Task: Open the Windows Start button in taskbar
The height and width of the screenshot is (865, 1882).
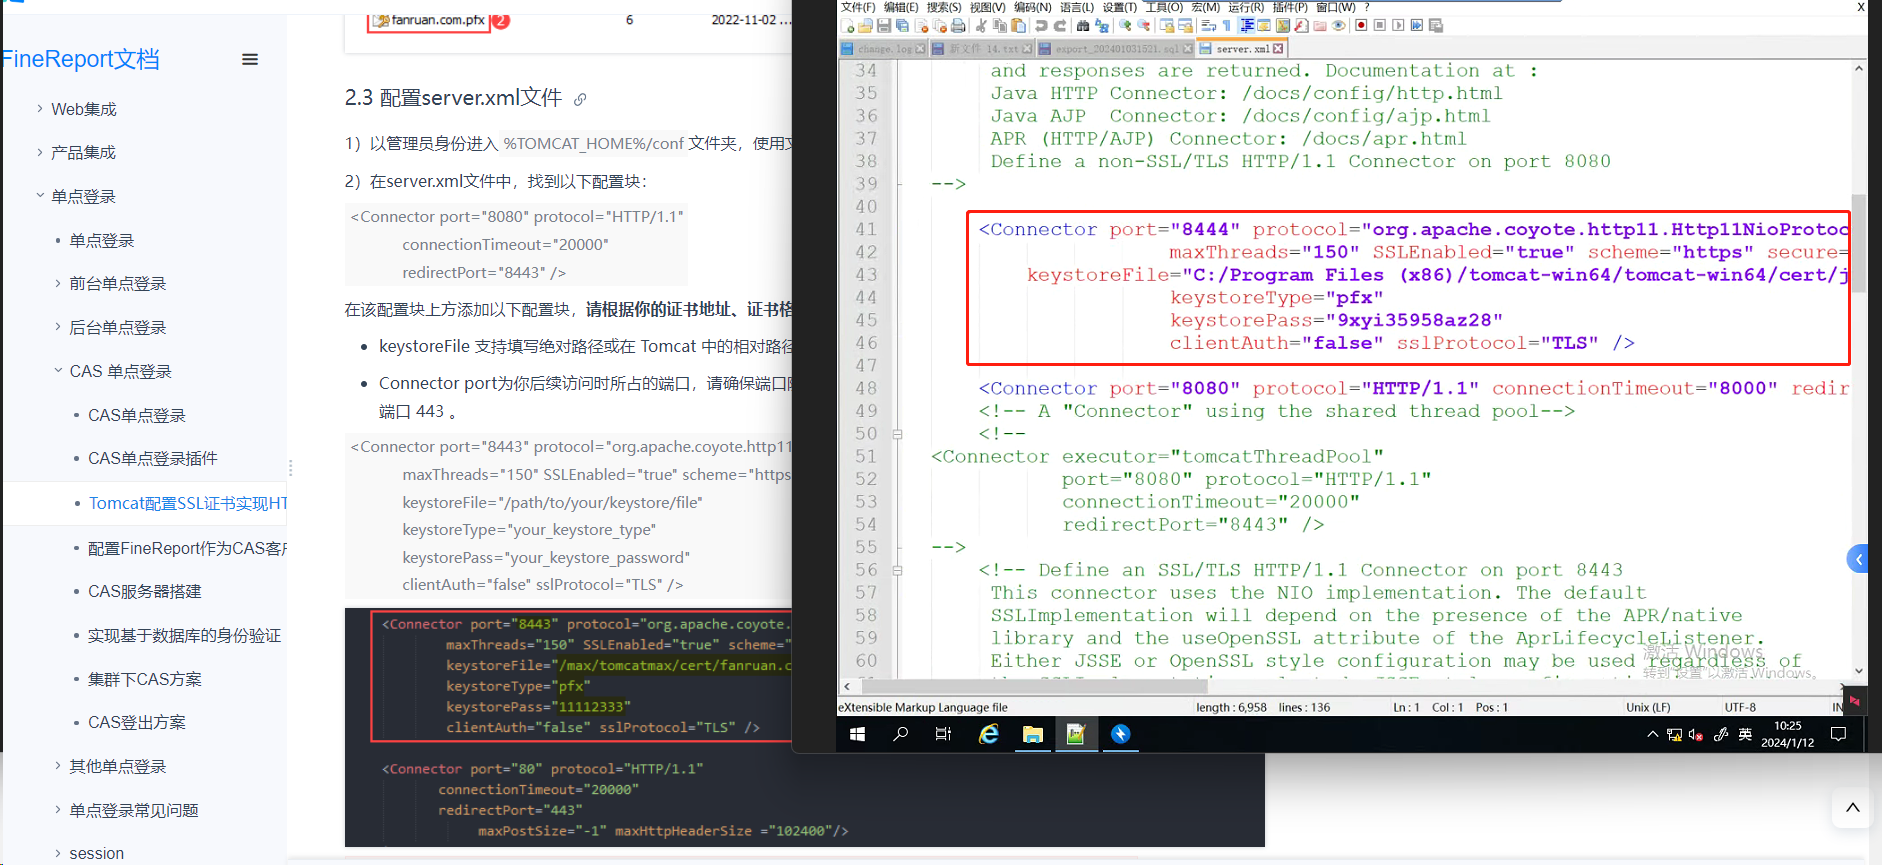Action: pos(857,734)
